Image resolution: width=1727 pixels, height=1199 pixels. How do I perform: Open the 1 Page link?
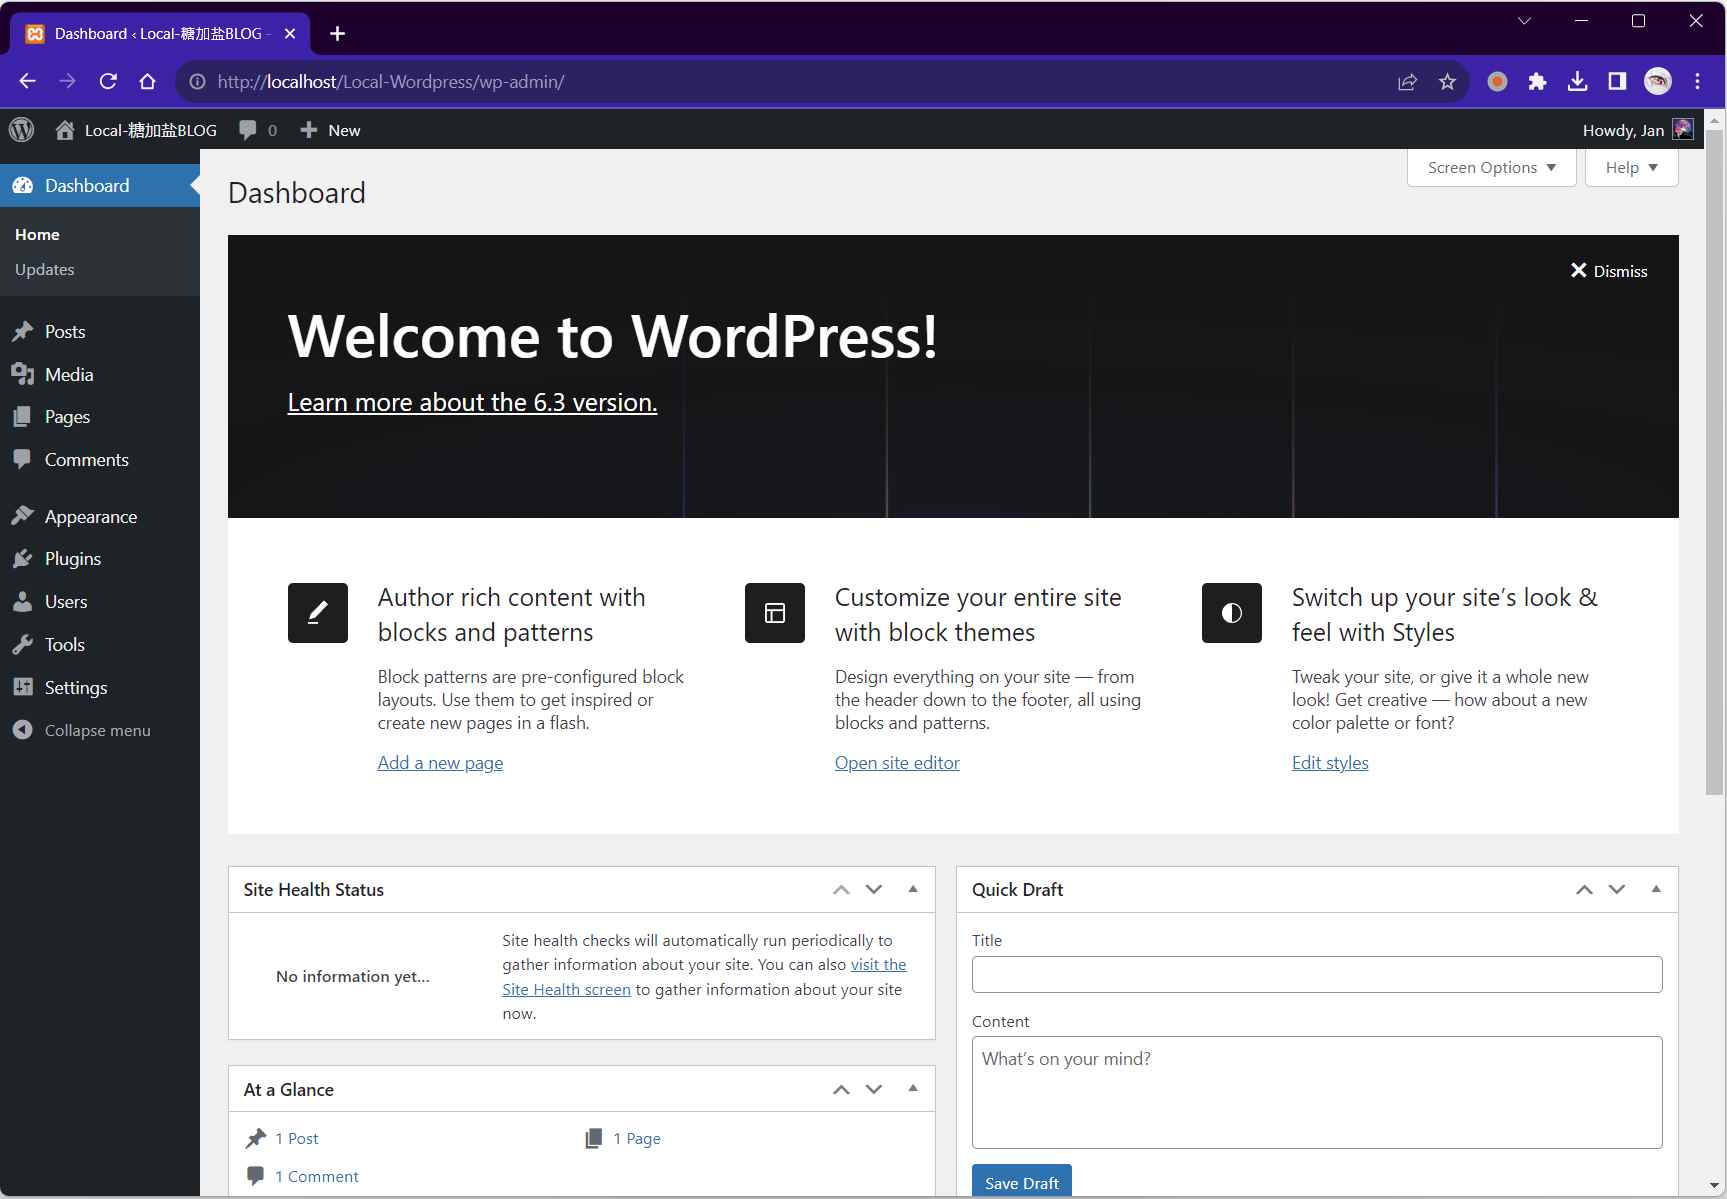point(637,1138)
